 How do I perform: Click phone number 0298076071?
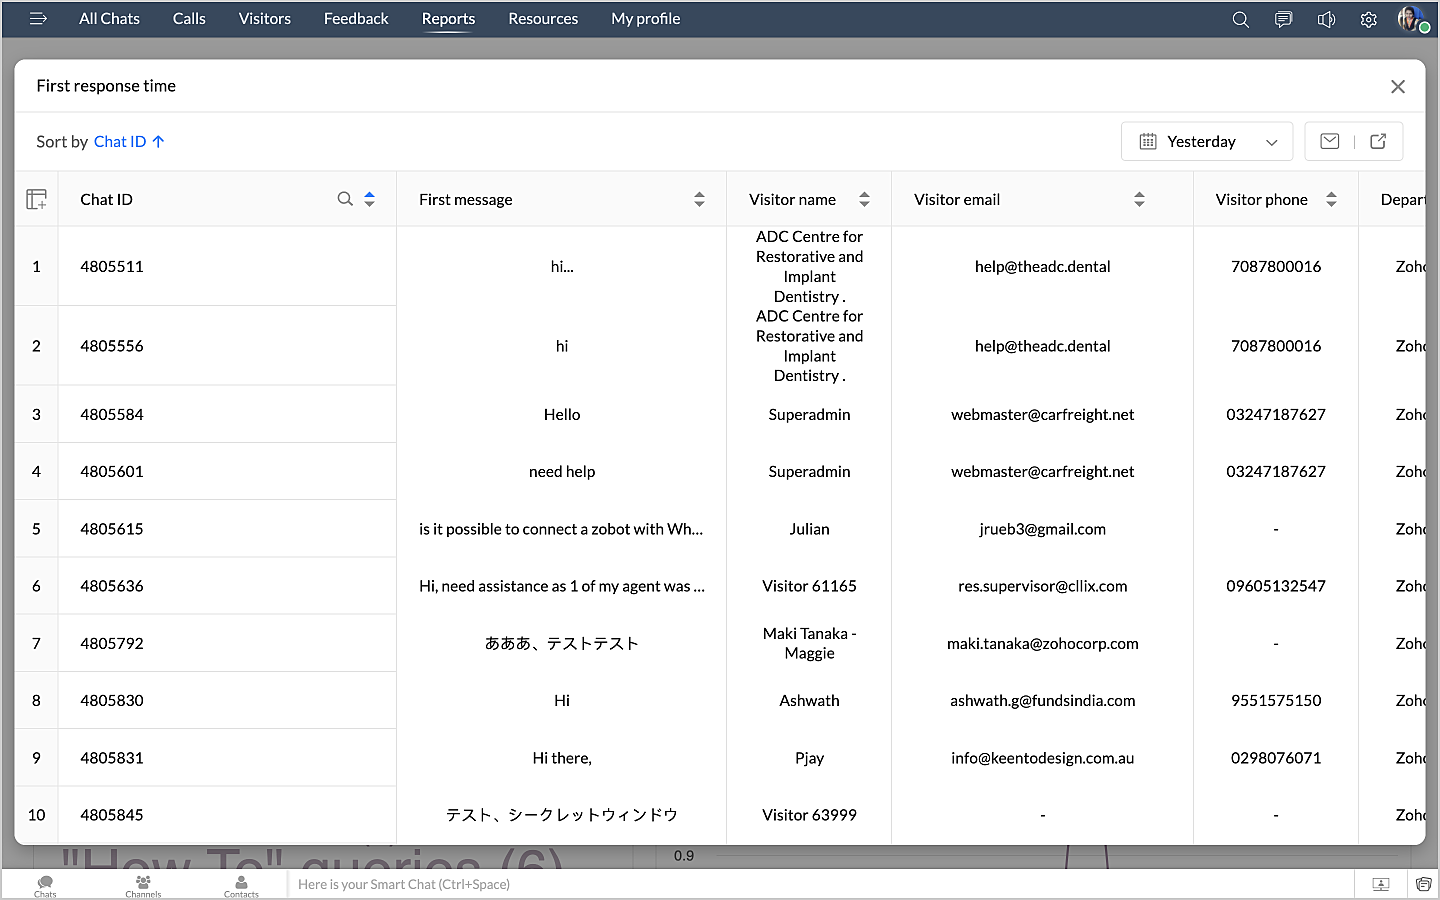1276,758
